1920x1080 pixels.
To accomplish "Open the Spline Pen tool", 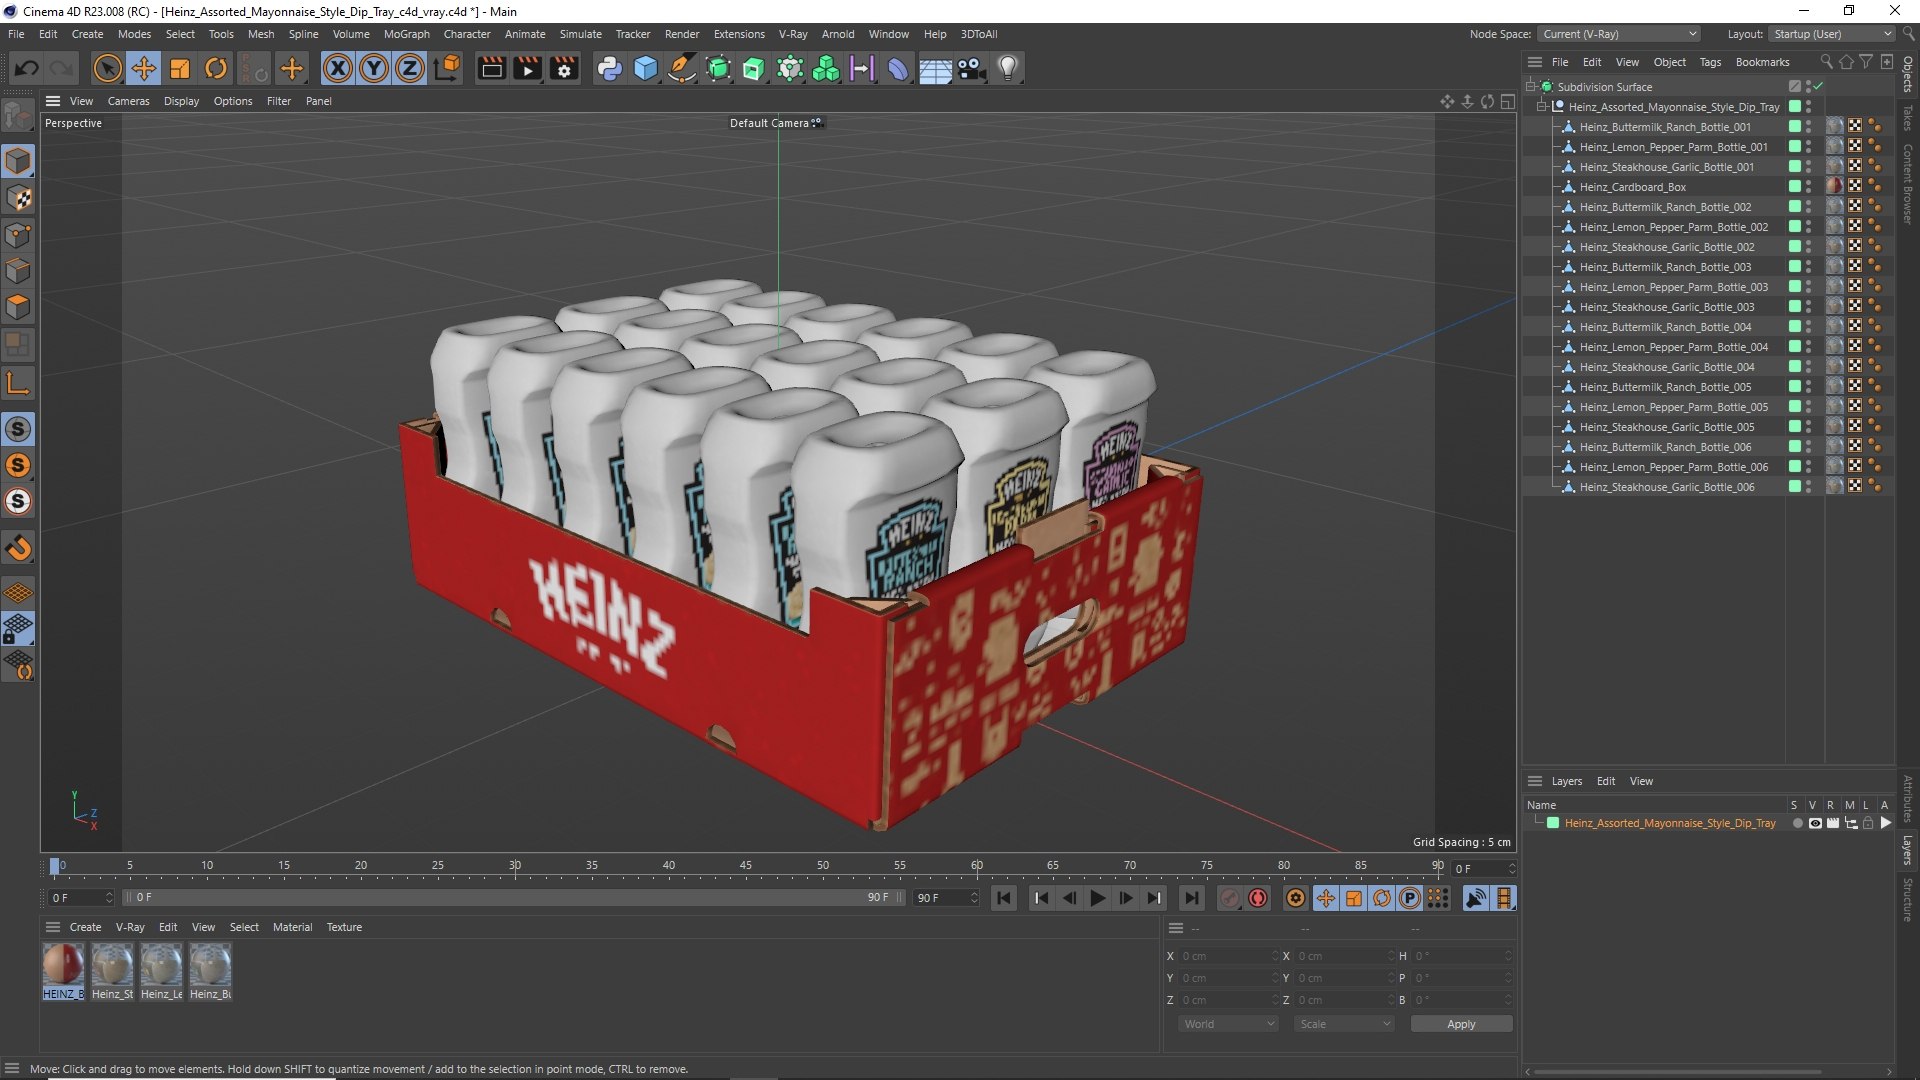I will pyautogui.click(x=682, y=68).
